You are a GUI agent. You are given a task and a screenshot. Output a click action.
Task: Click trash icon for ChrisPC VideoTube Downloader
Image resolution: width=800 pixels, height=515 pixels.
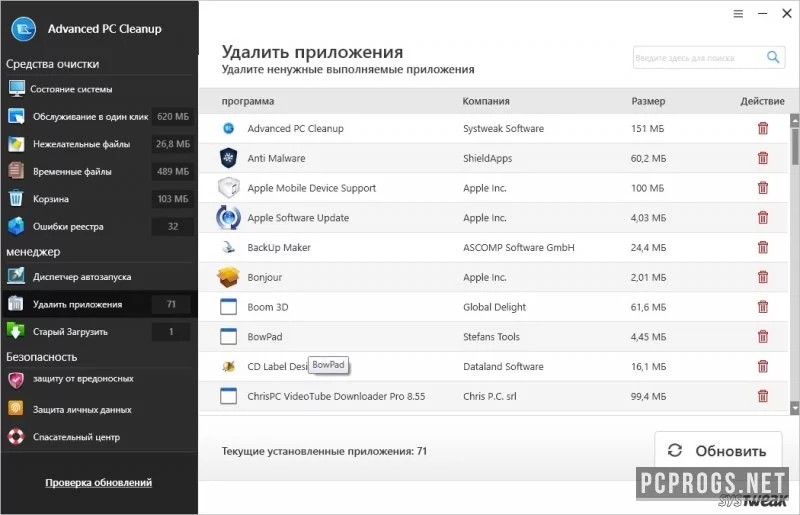tap(763, 396)
